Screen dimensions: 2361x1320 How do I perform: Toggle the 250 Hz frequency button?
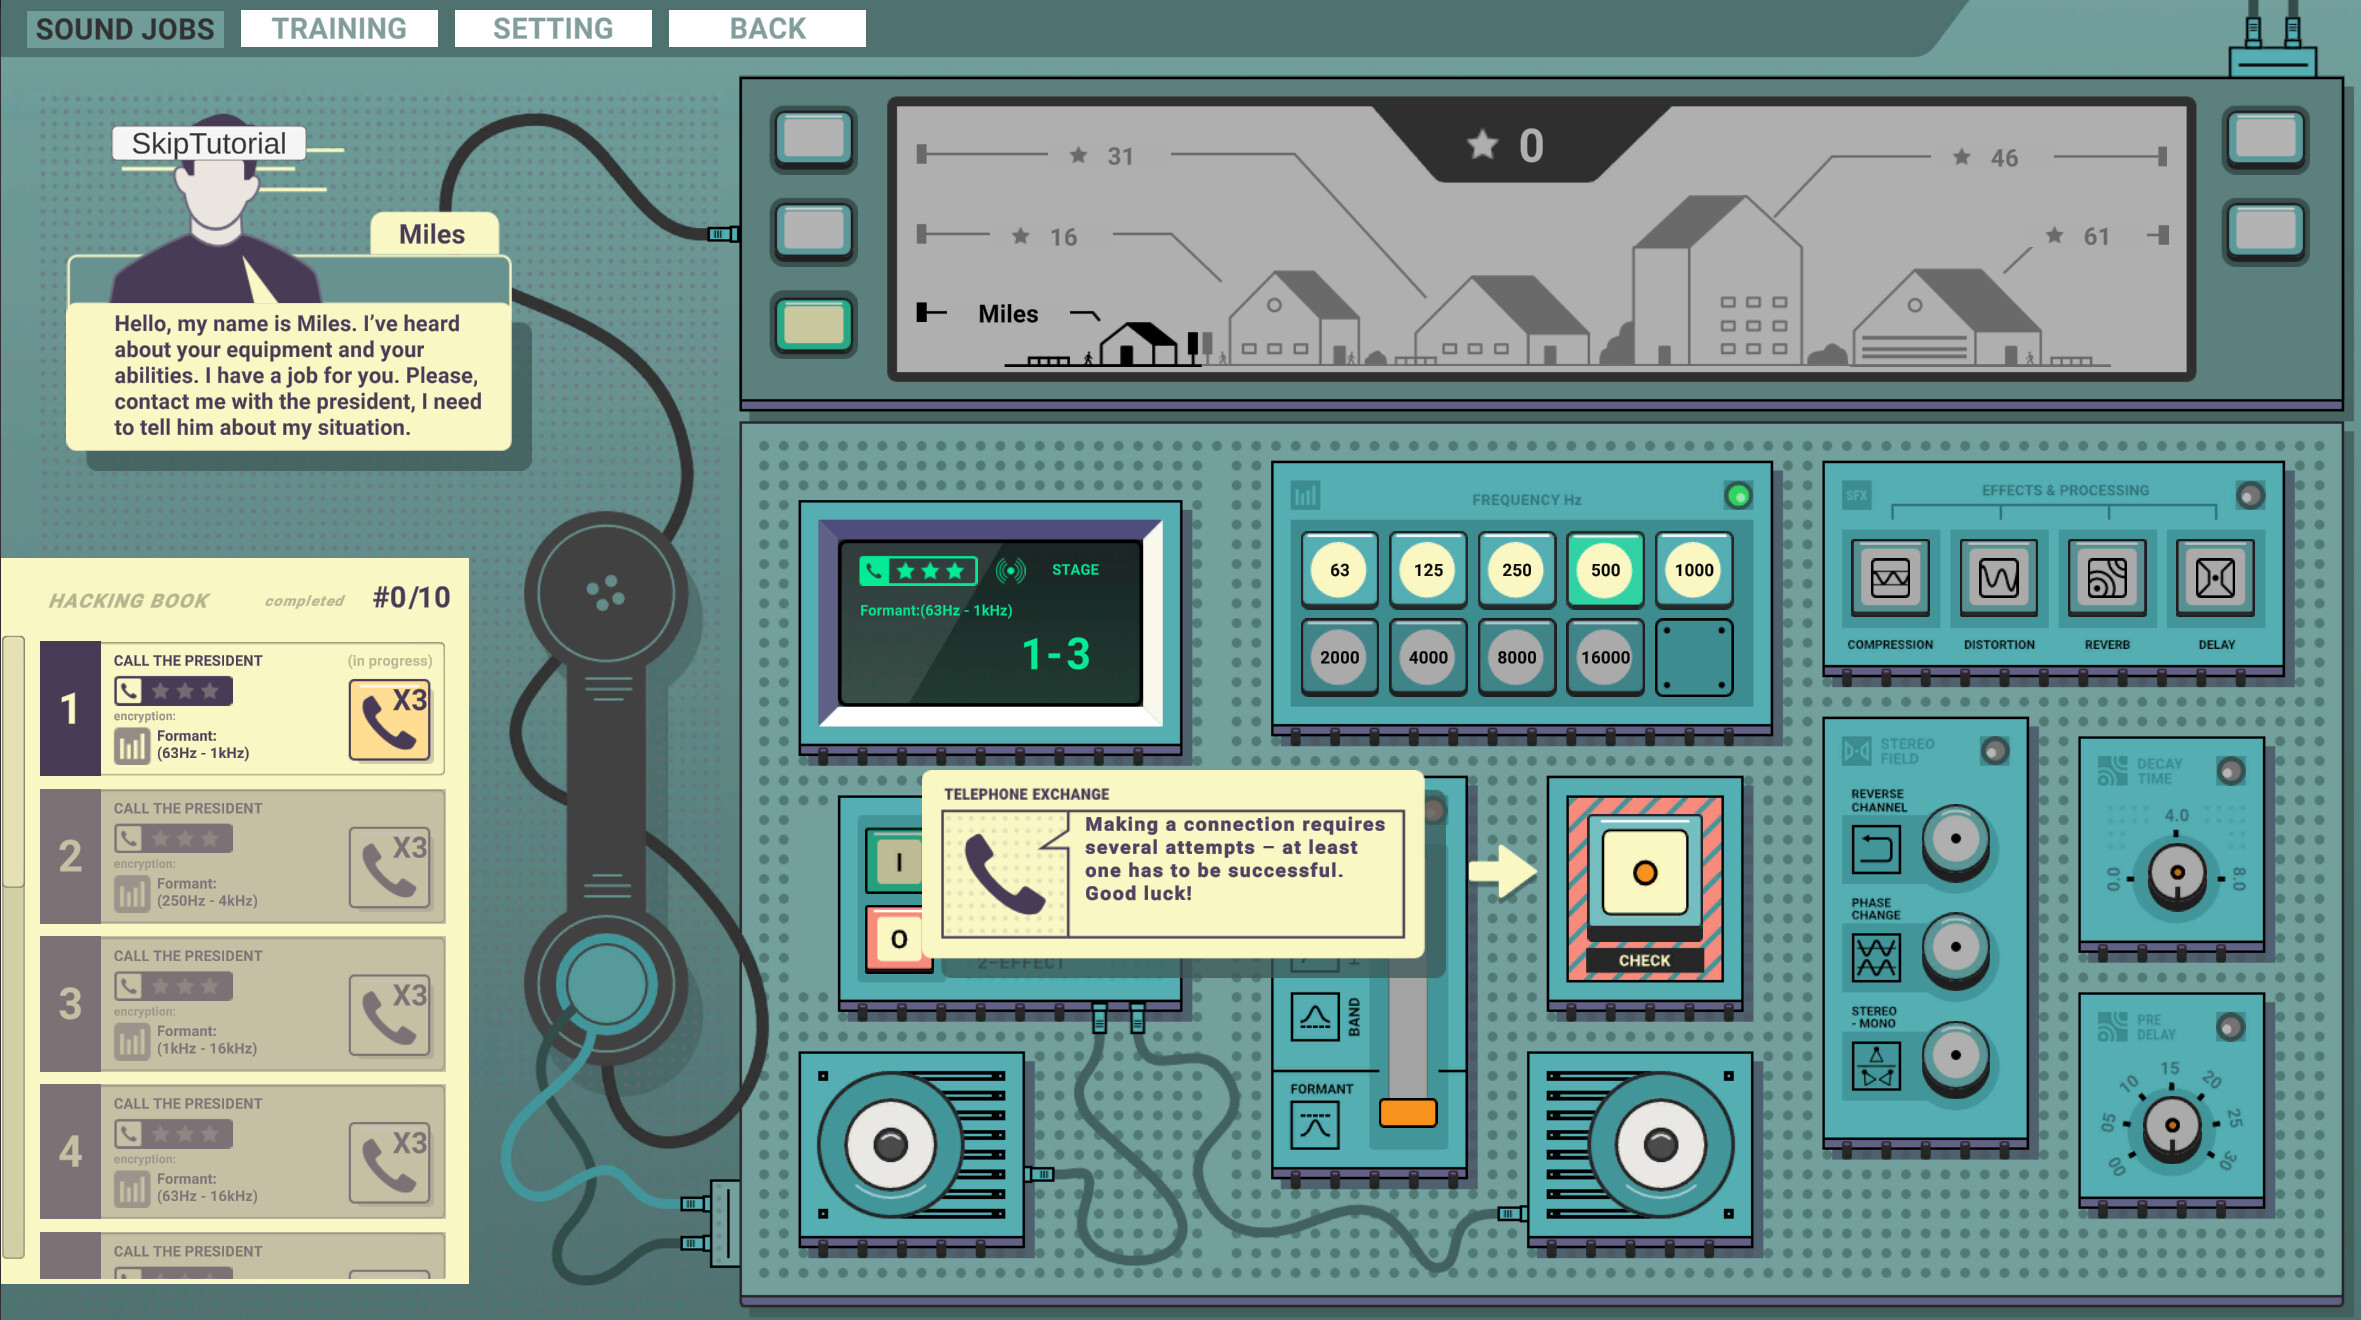(1516, 570)
